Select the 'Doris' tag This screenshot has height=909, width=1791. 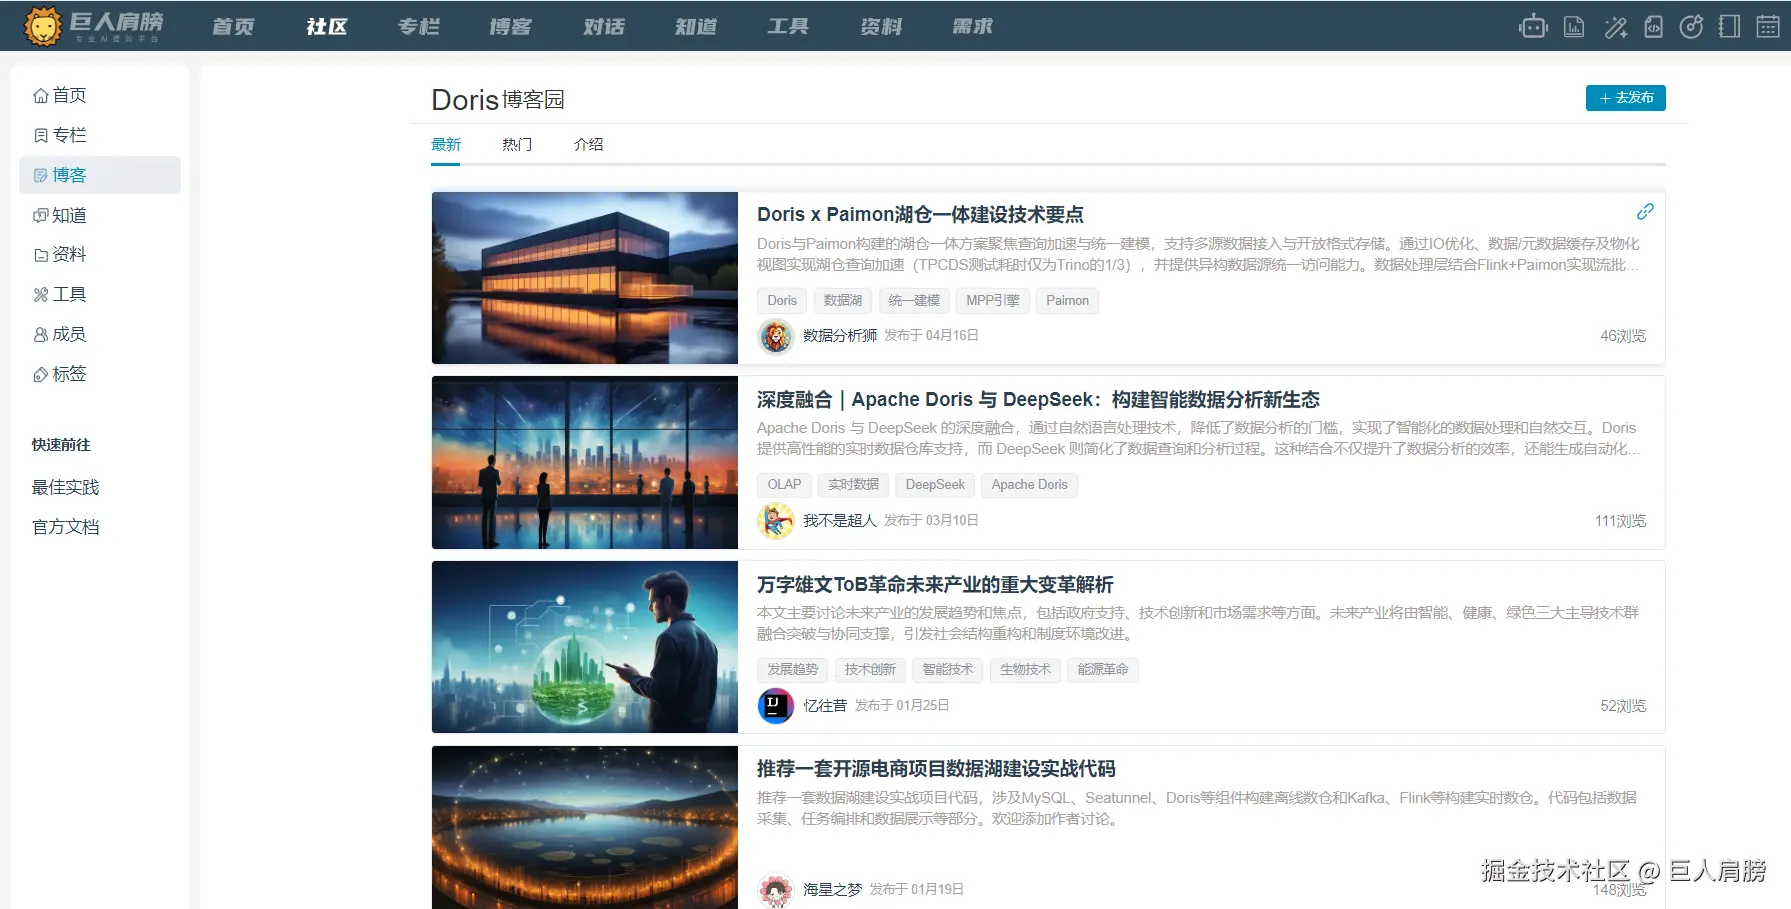[x=782, y=300]
